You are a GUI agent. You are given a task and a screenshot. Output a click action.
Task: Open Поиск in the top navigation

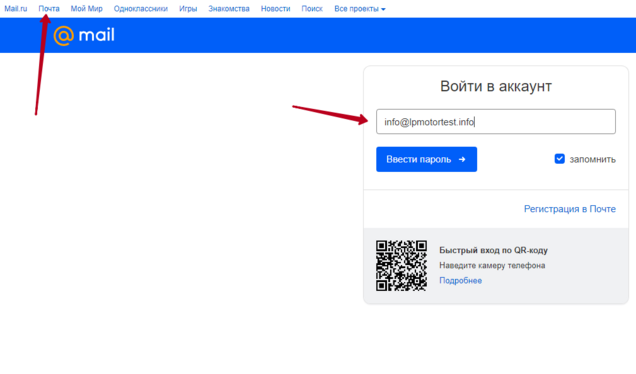click(312, 9)
